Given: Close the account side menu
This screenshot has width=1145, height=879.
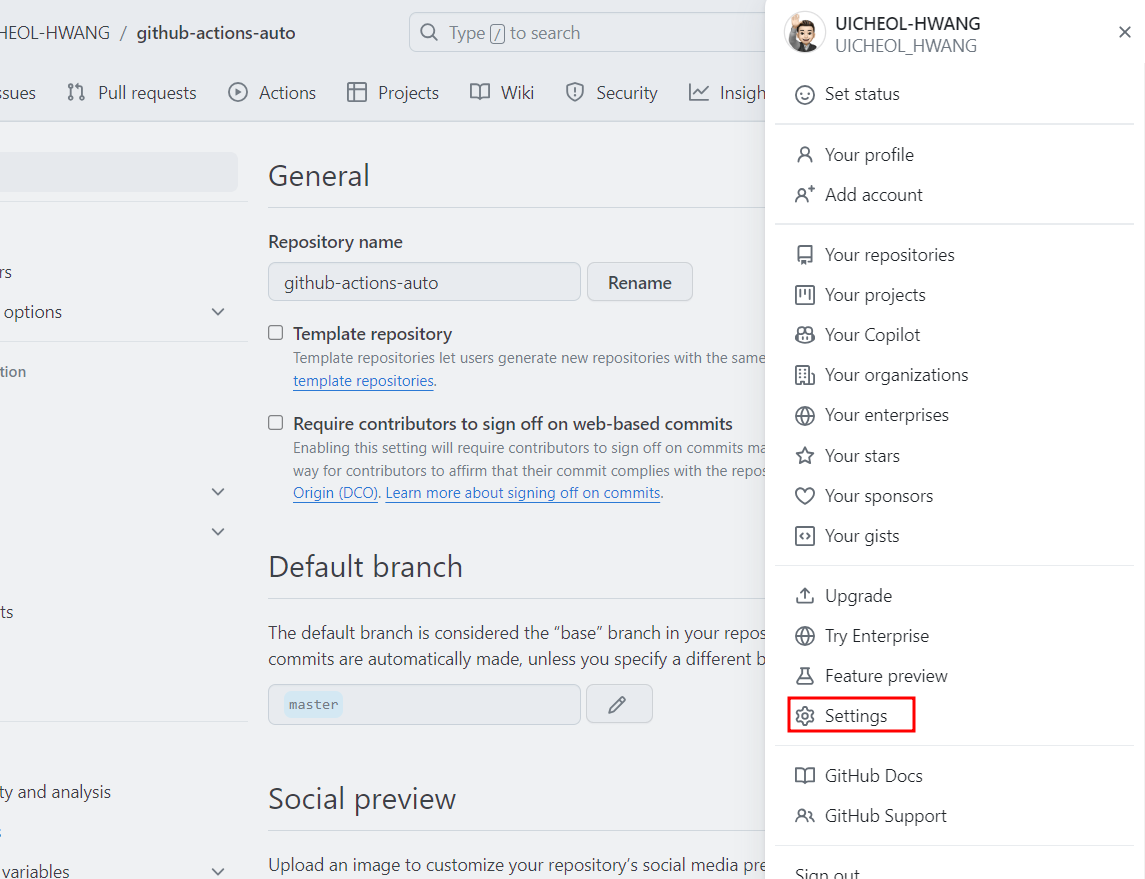Looking at the screenshot, I should click(1125, 32).
